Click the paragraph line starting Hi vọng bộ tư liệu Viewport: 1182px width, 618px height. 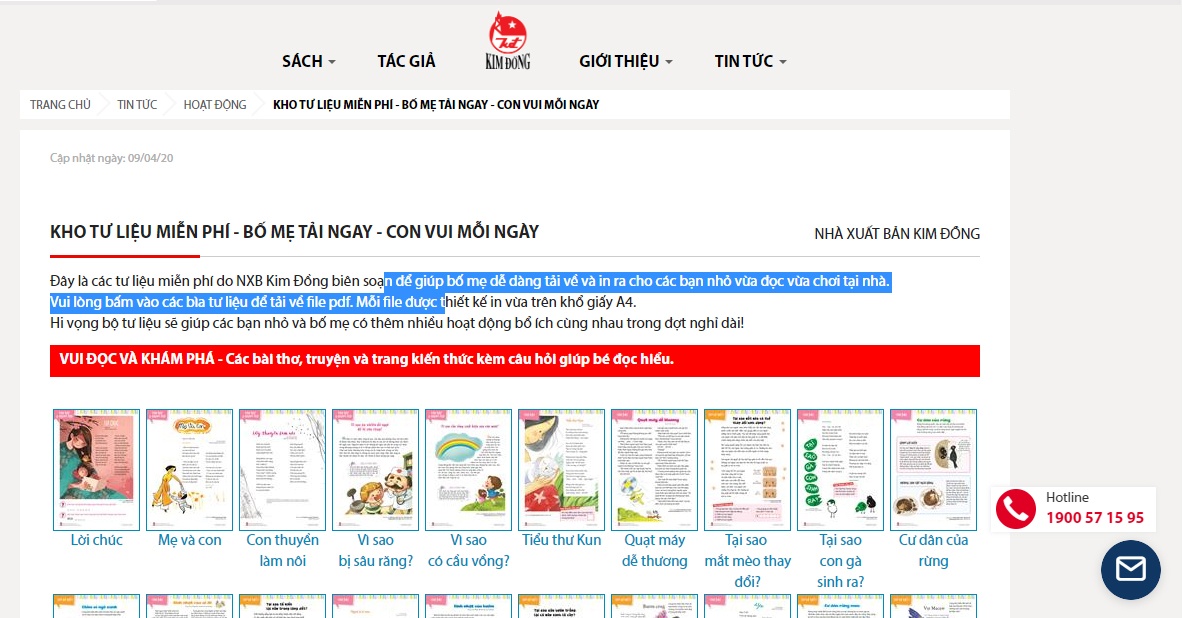click(397, 323)
